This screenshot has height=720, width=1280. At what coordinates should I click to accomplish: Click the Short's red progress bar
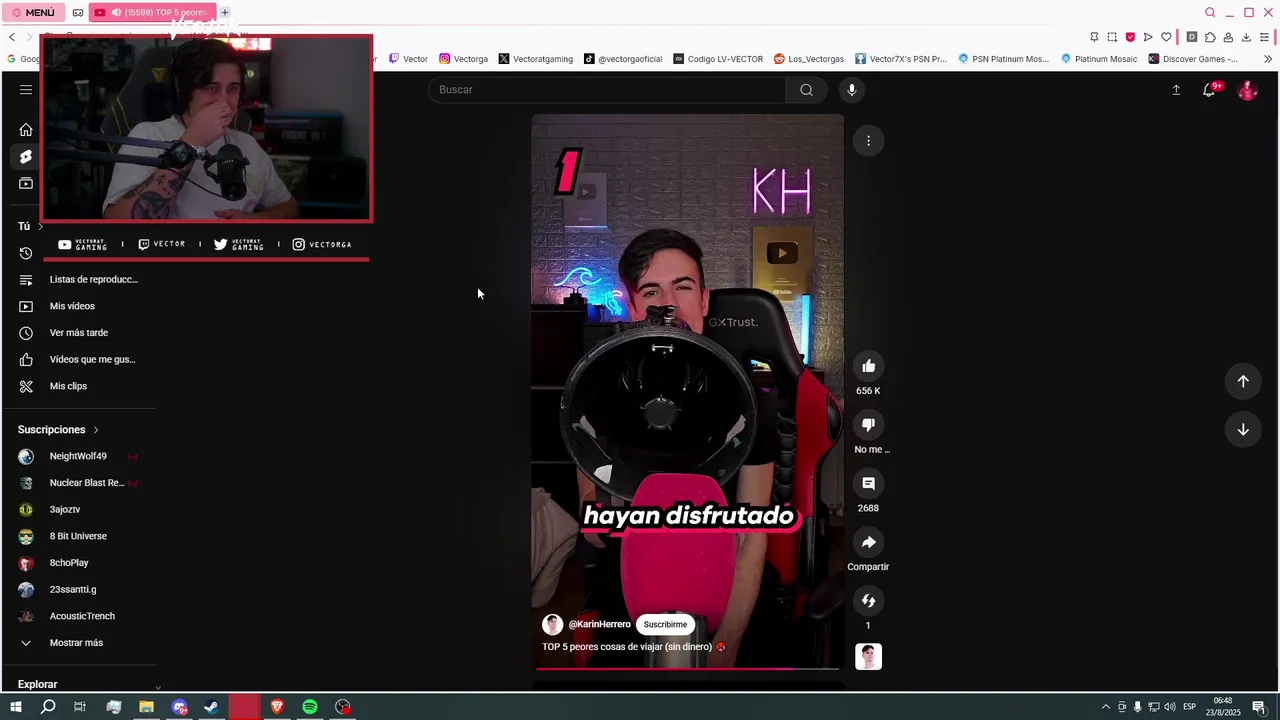click(687, 668)
